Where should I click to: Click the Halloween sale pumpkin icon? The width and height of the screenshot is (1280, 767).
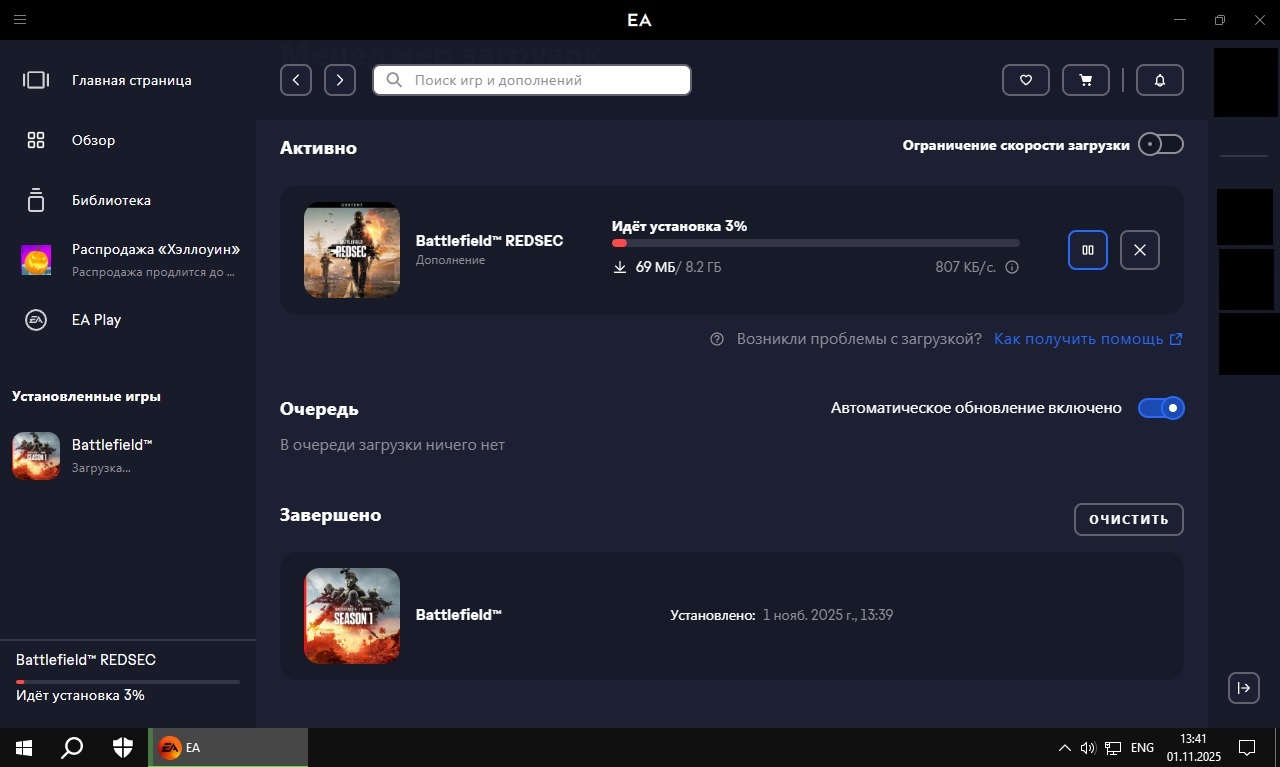point(36,260)
